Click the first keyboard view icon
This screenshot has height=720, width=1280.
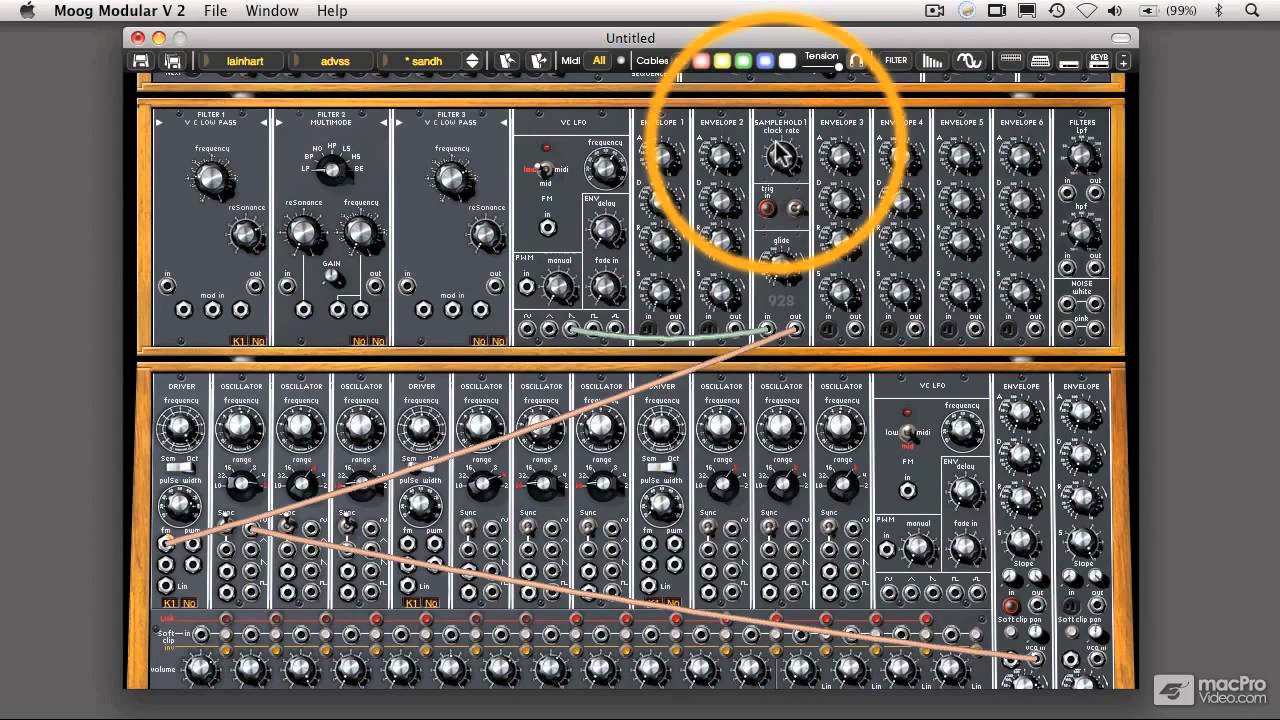(1011, 61)
